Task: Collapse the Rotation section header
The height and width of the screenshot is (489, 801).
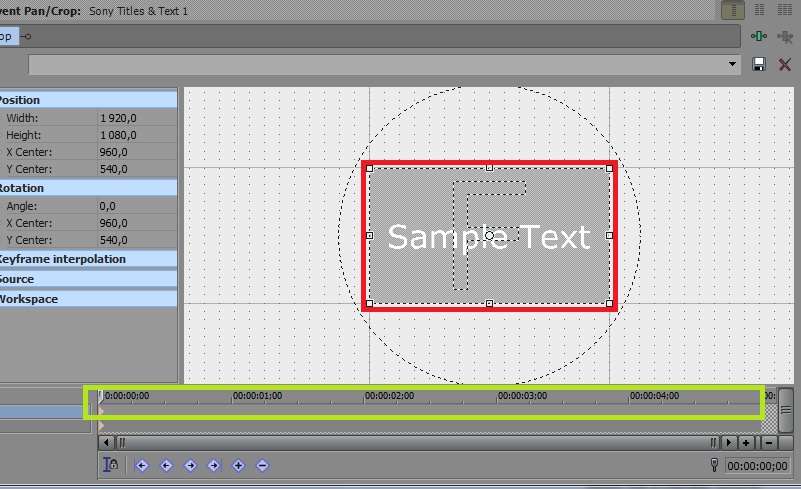Action: (88, 188)
